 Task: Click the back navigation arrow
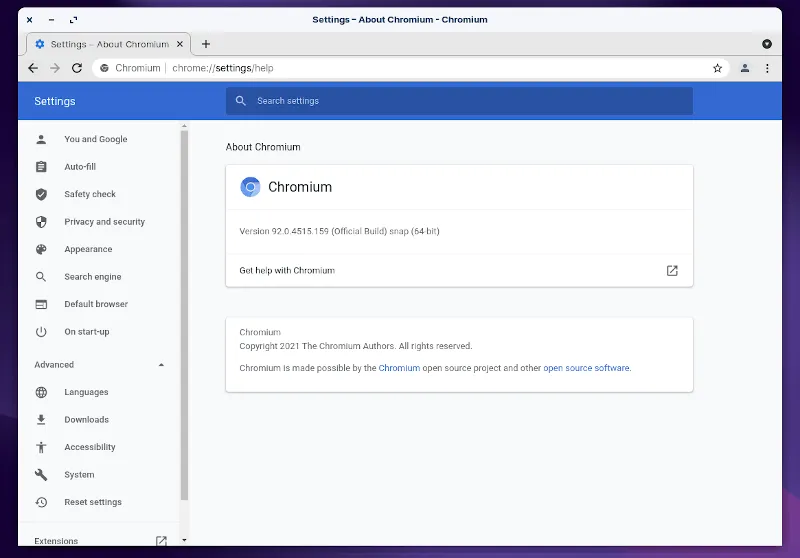coord(33,68)
